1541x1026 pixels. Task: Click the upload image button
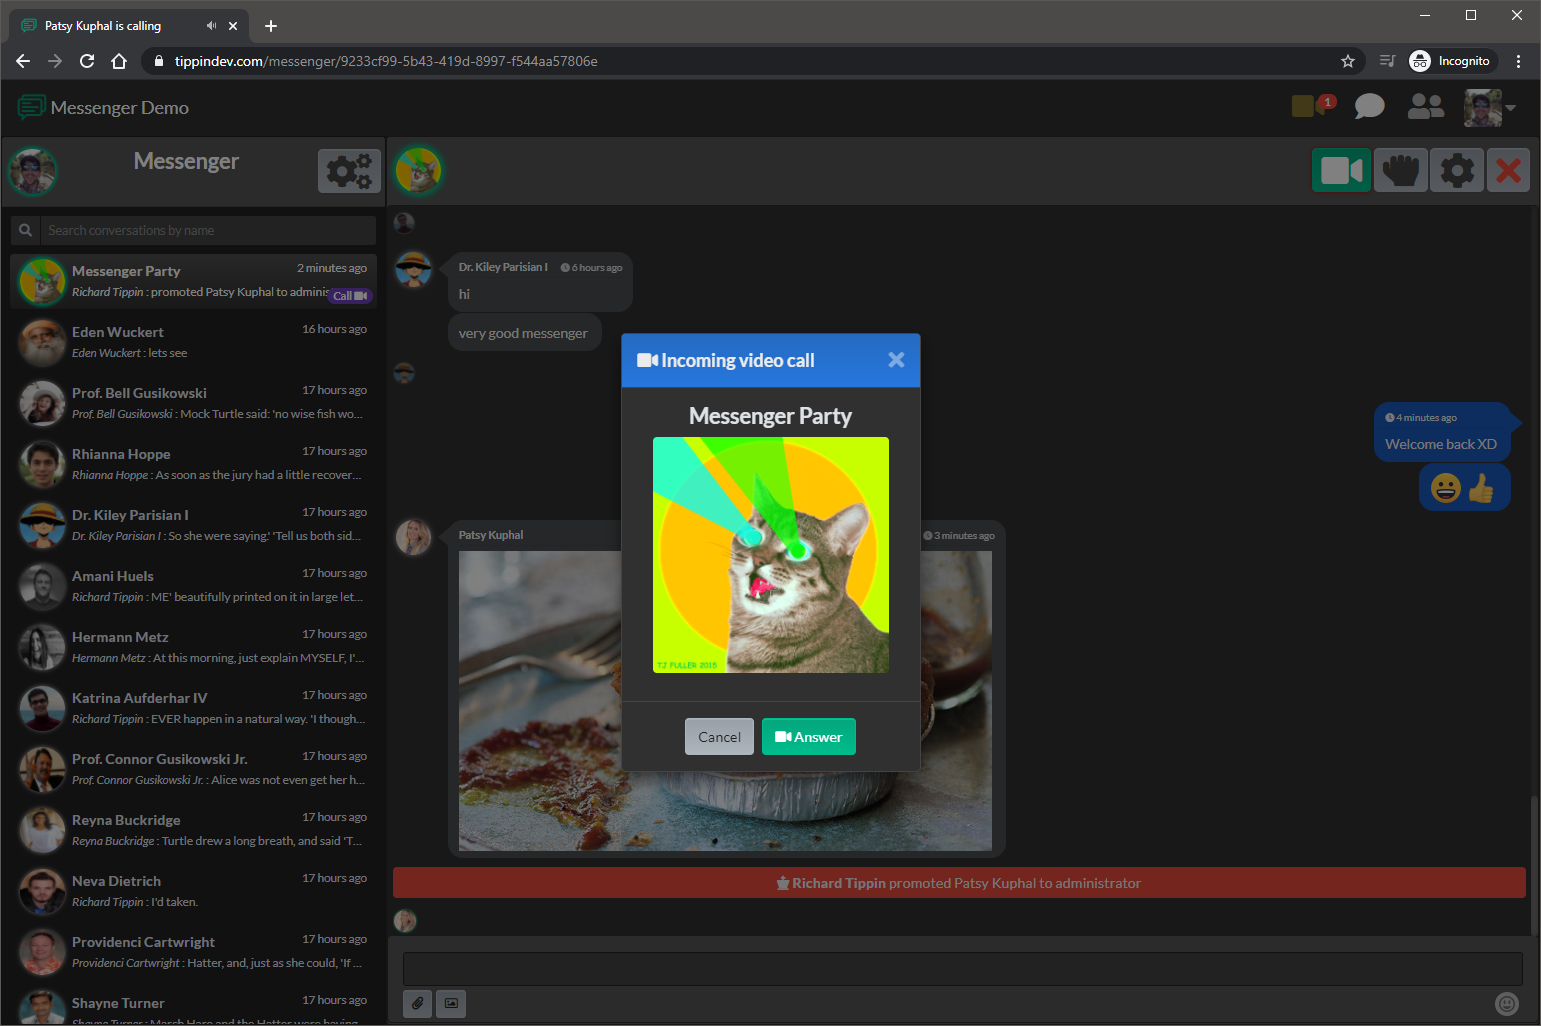coord(452,1003)
